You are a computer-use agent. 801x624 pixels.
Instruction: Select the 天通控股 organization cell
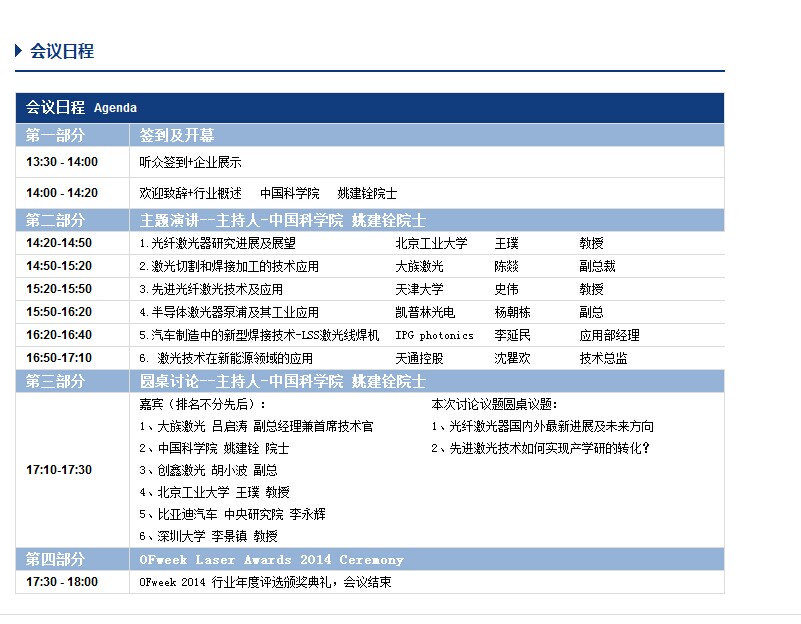point(419,358)
